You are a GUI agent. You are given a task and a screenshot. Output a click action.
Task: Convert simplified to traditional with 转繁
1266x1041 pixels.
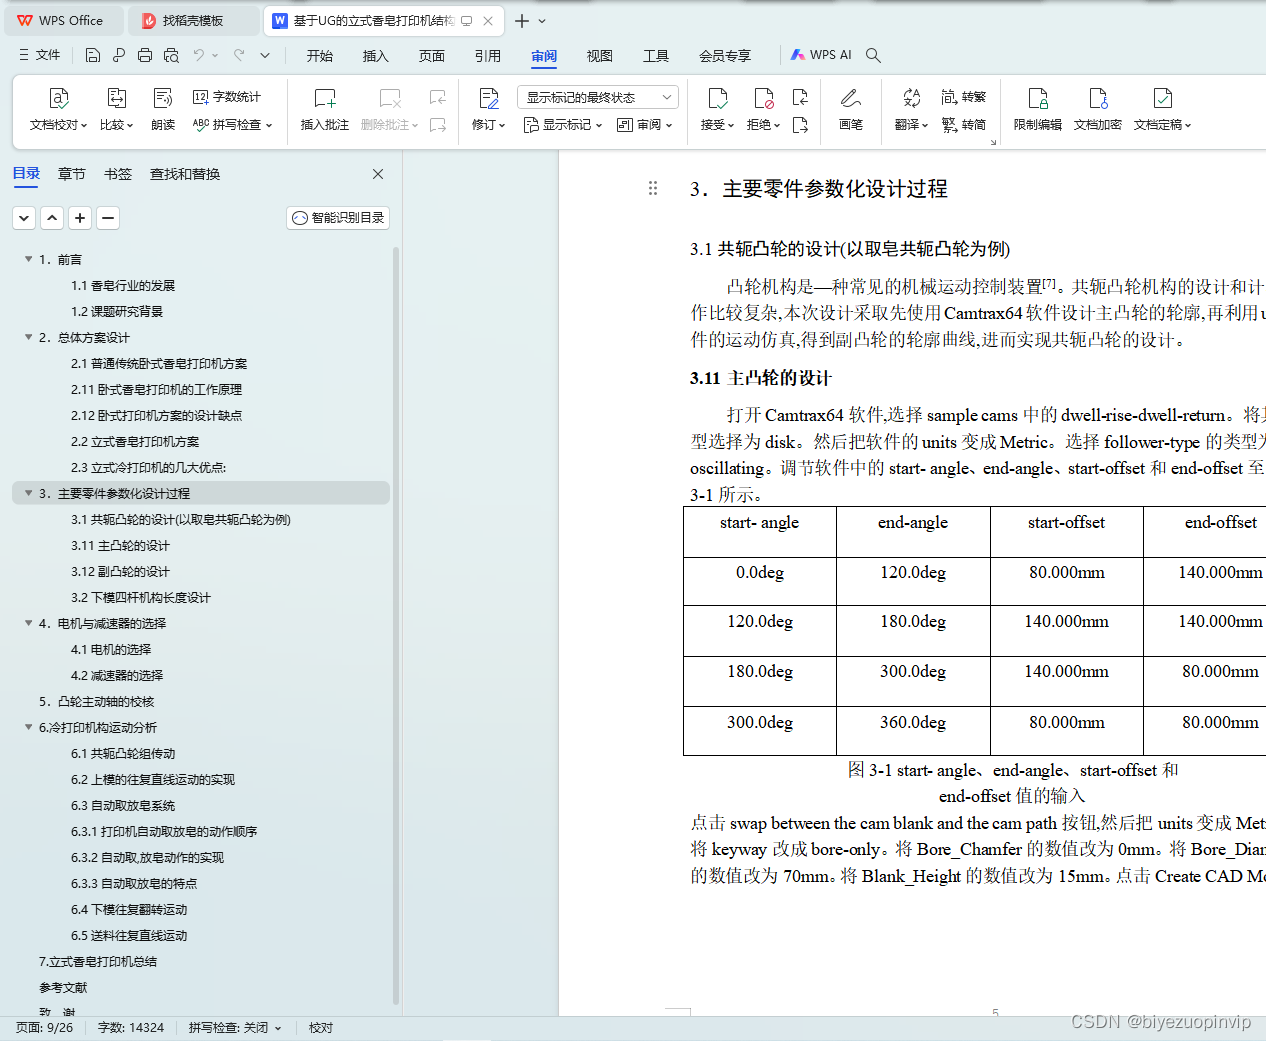click(x=964, y=97)
